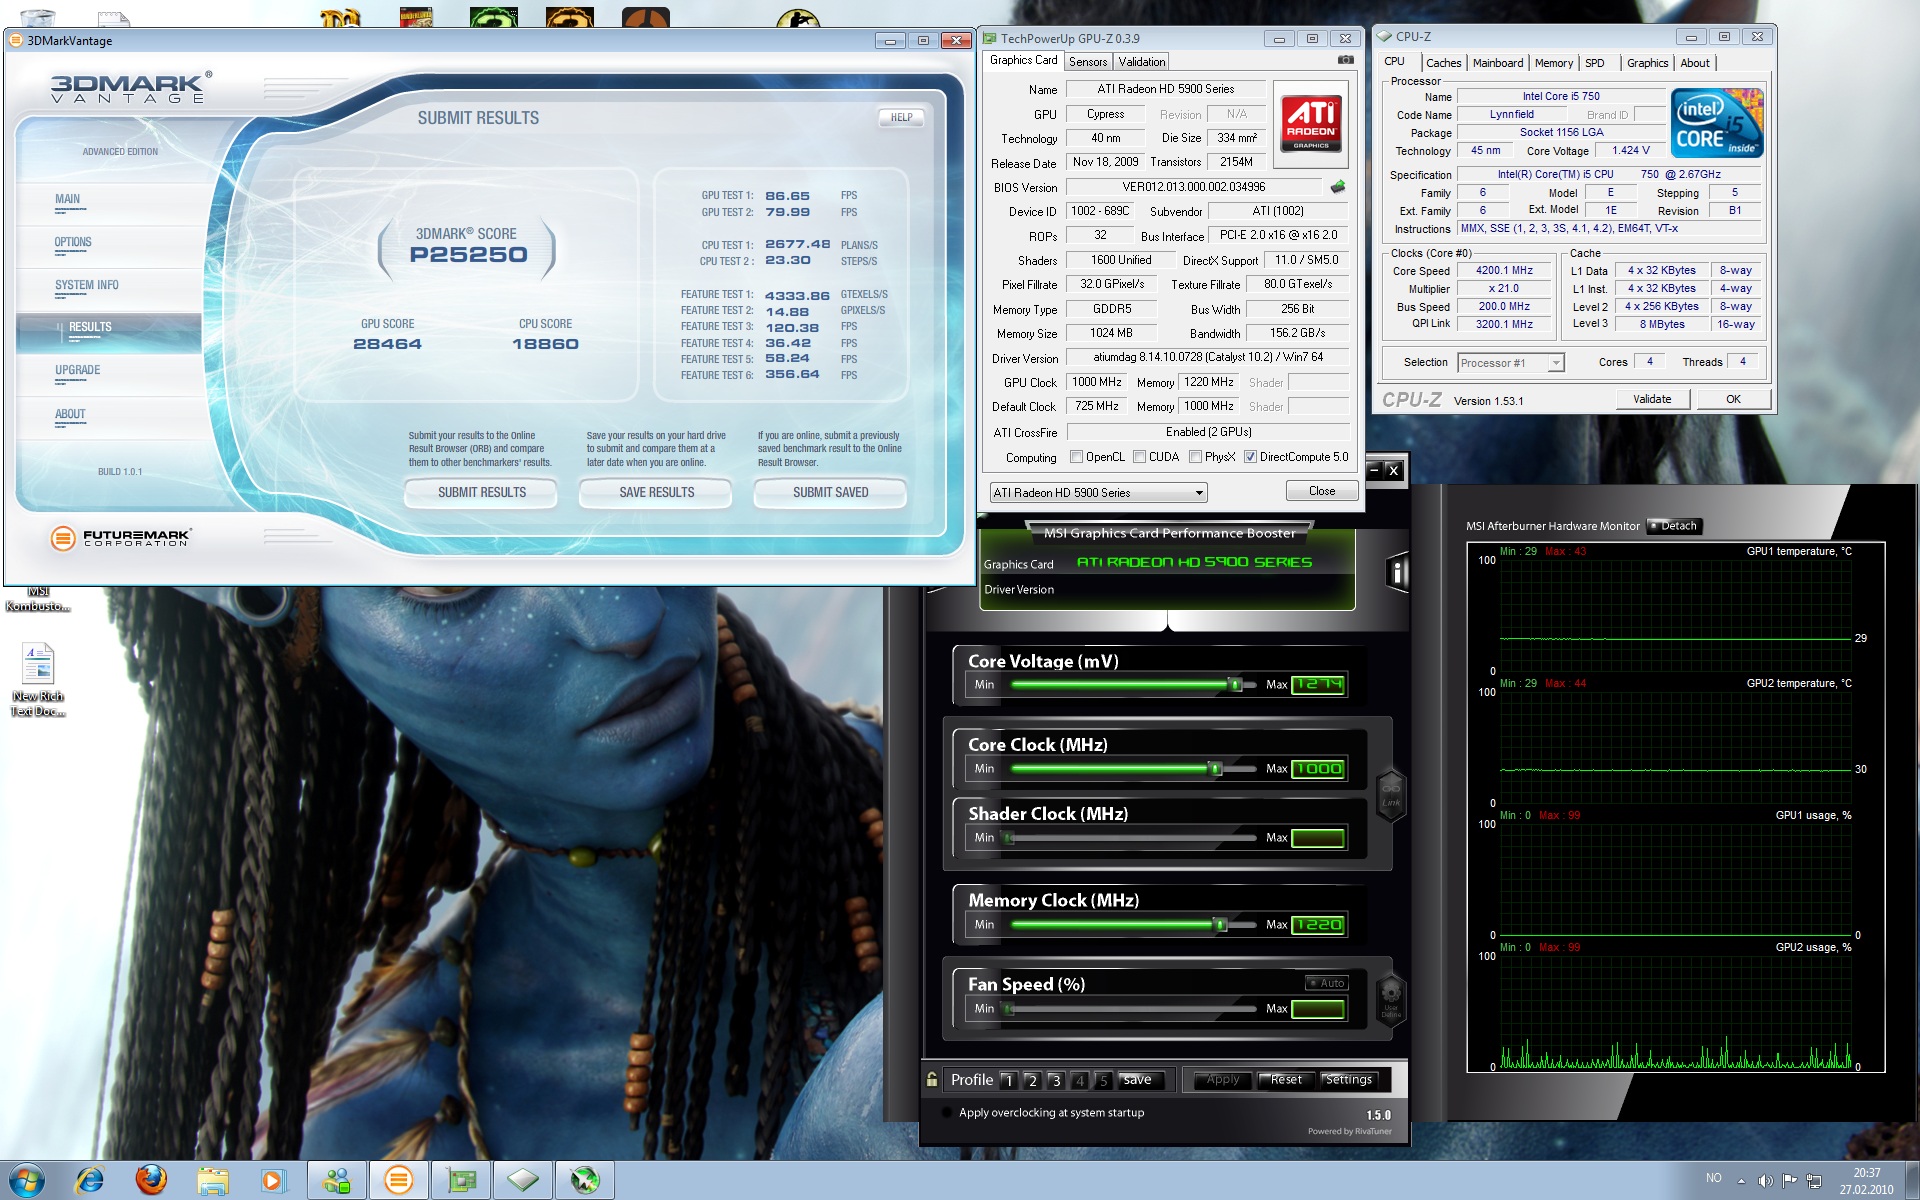
Task: Click the Submit Results button
Action: (481, 492)
